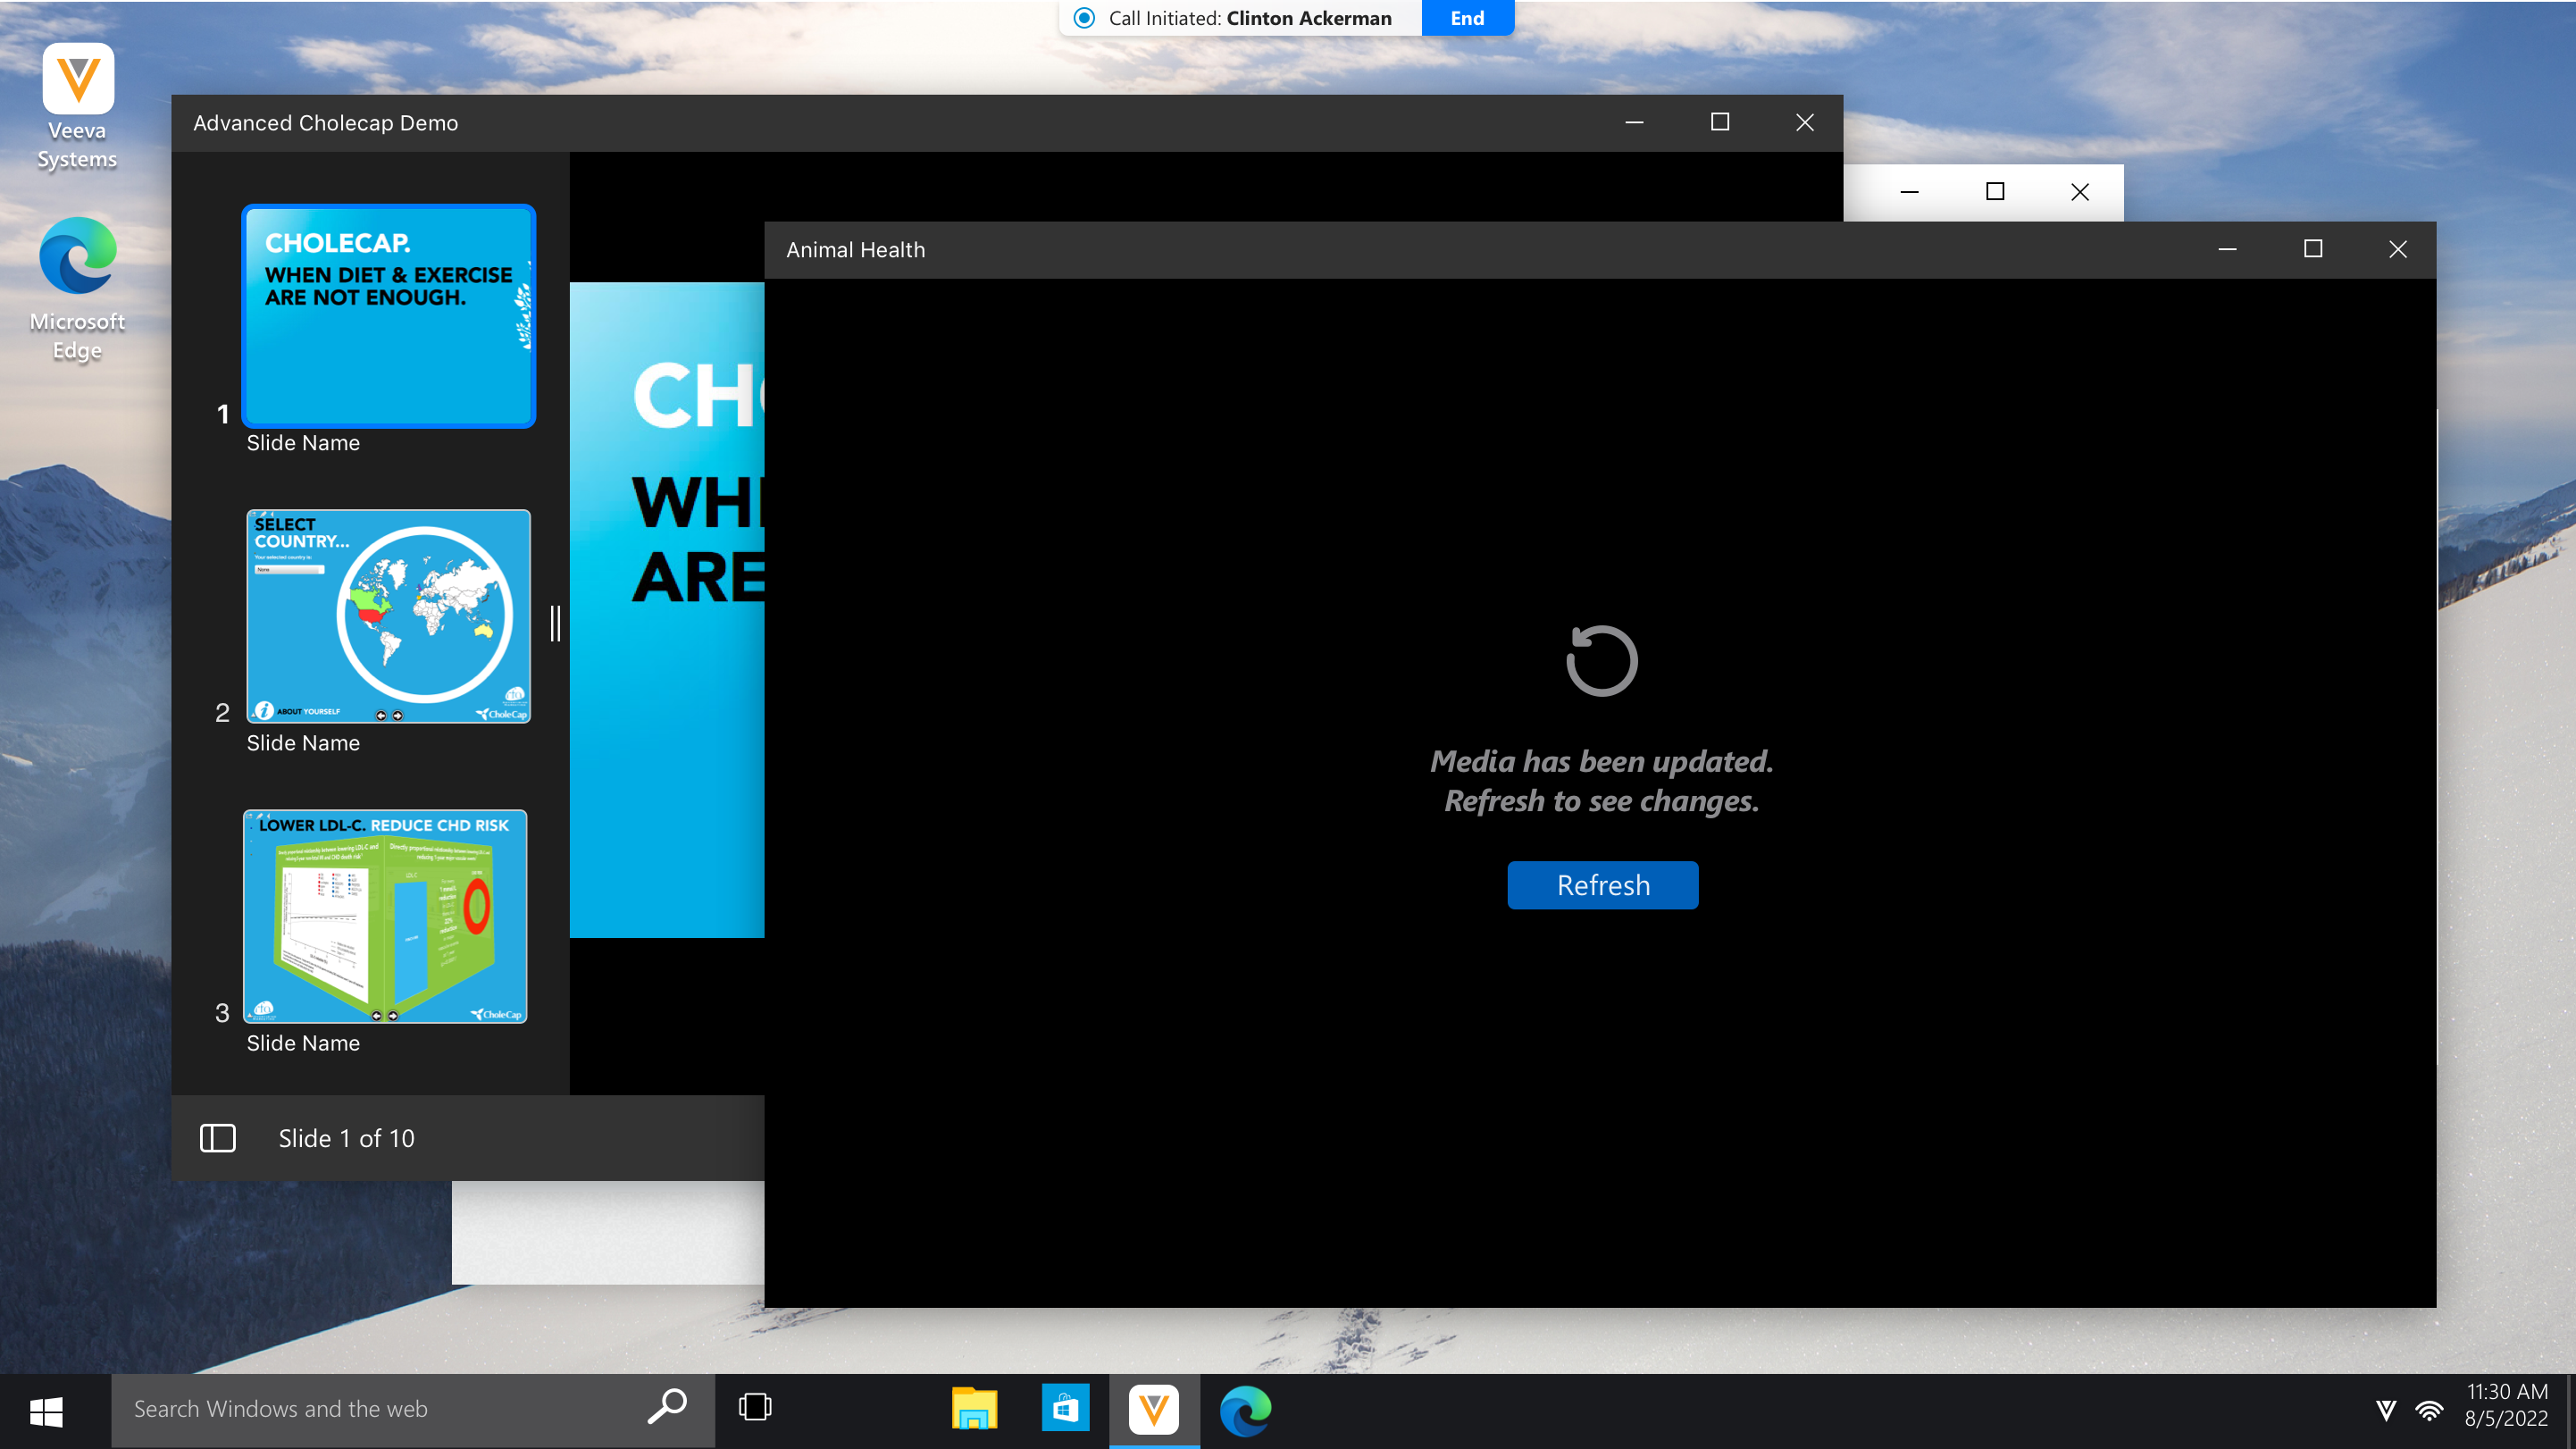Maximize the Animal Health window
This screenshot has width=2576, height=1449.
[2312, 249]
